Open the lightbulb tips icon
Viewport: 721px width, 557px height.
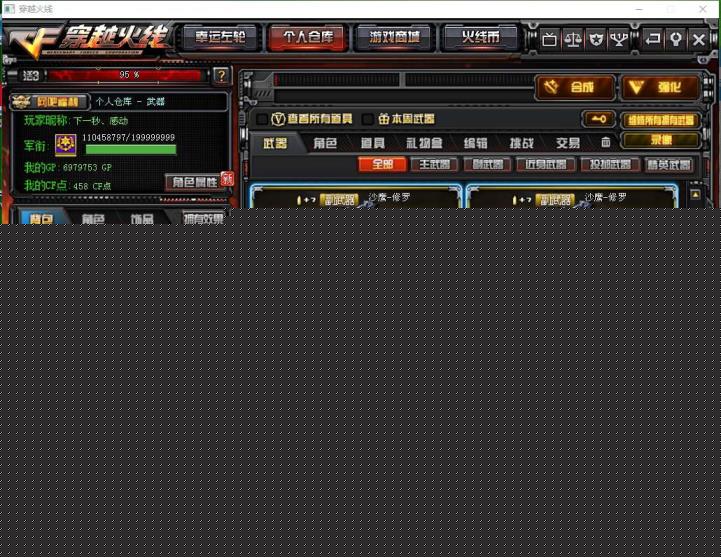[675, 39]
